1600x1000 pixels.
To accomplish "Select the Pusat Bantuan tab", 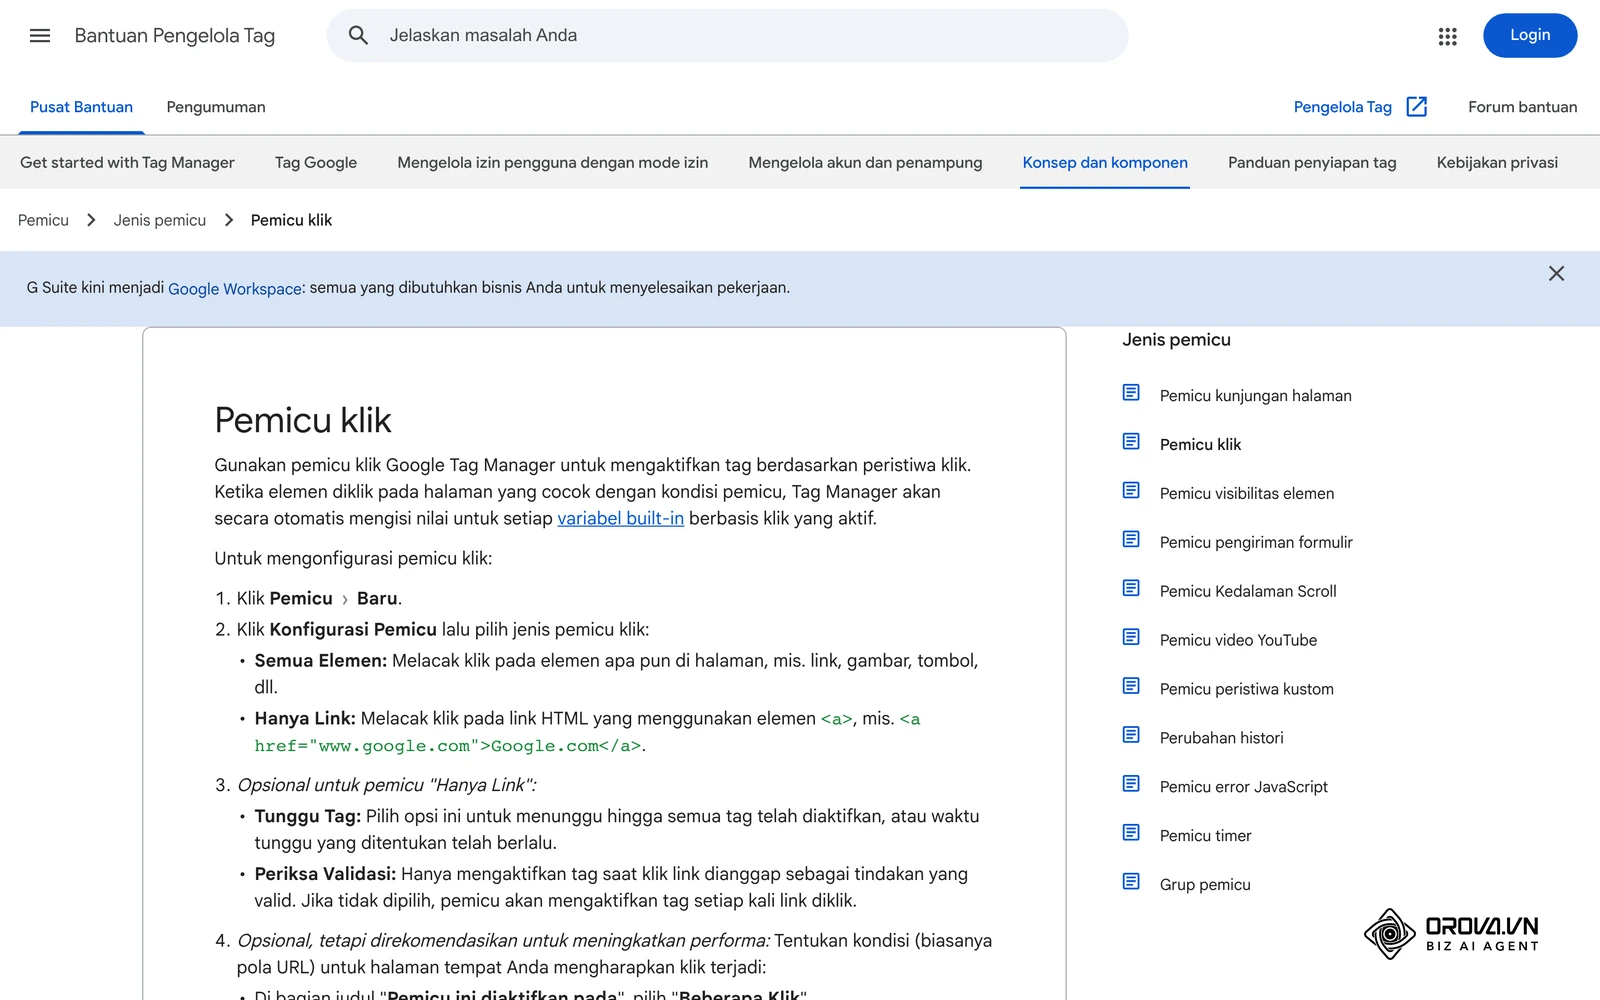I will coord(81,107).
